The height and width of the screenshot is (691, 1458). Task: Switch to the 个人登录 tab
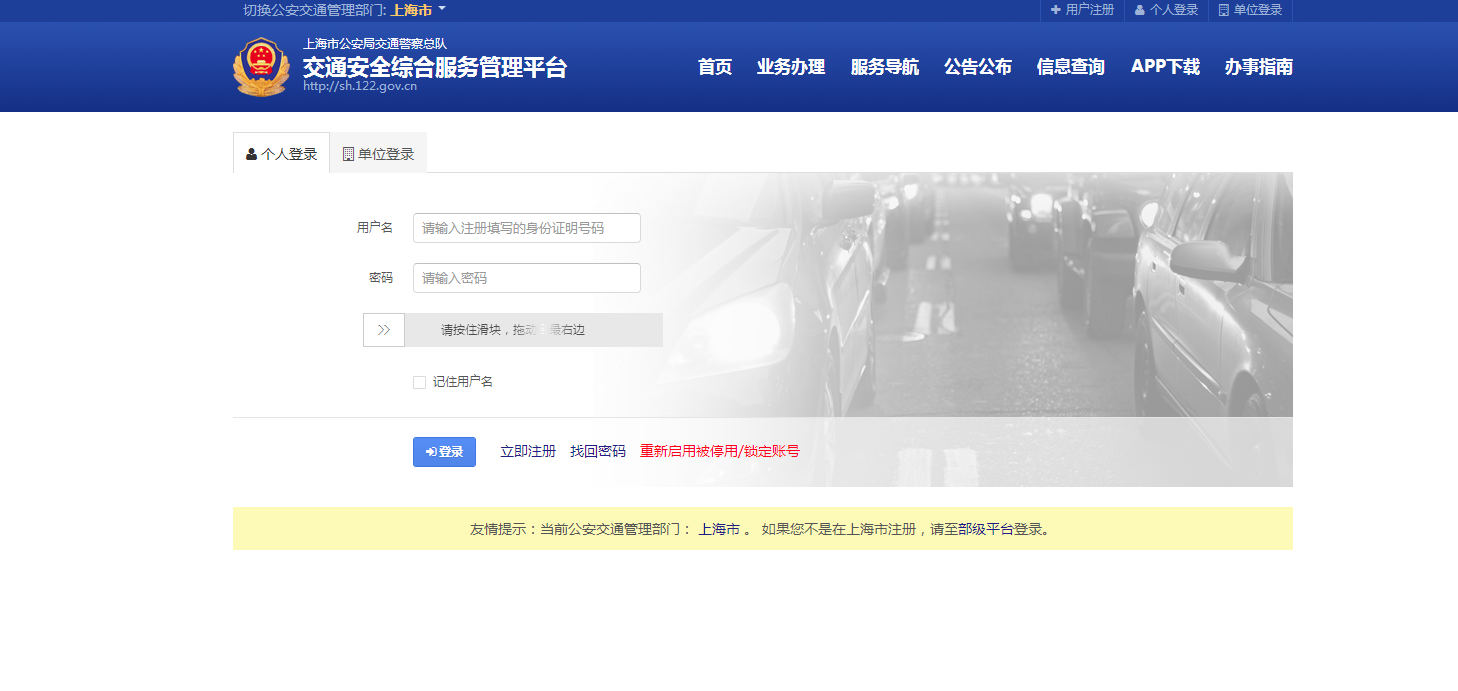coord(281,154)
